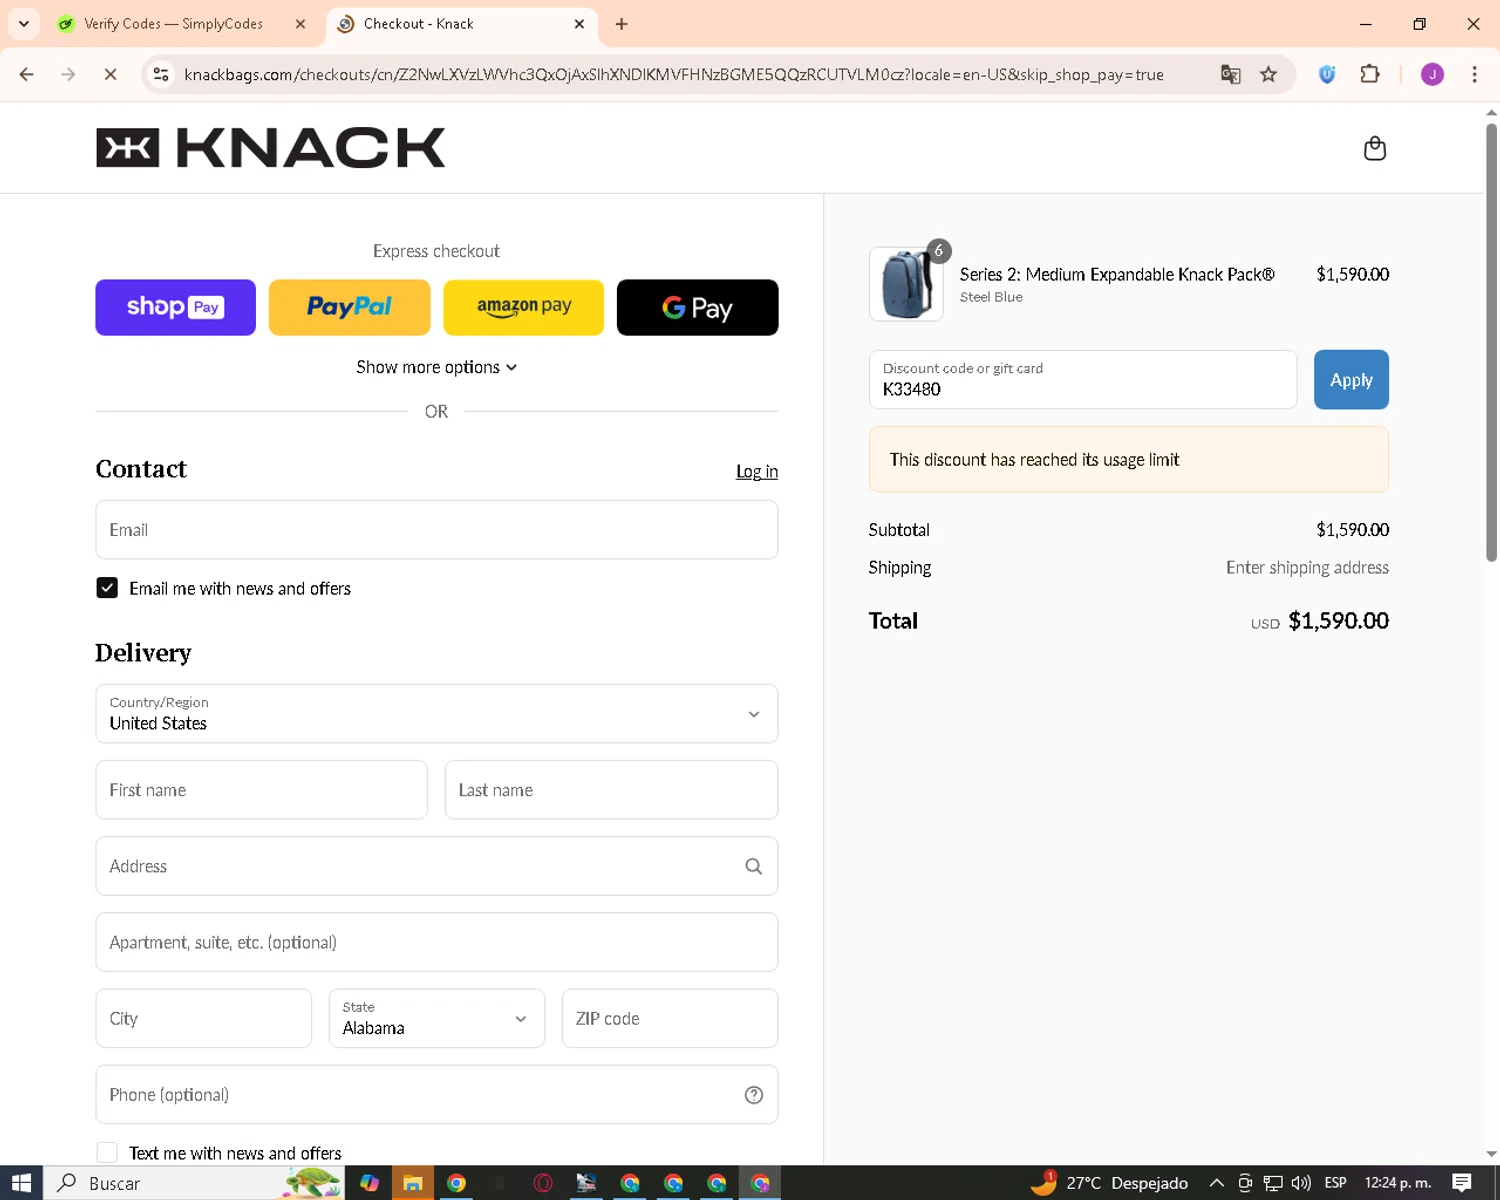This screenshot has height=1200, width=1500.
Task: Expand Show more options for express checkout
Action: [436, 367]
